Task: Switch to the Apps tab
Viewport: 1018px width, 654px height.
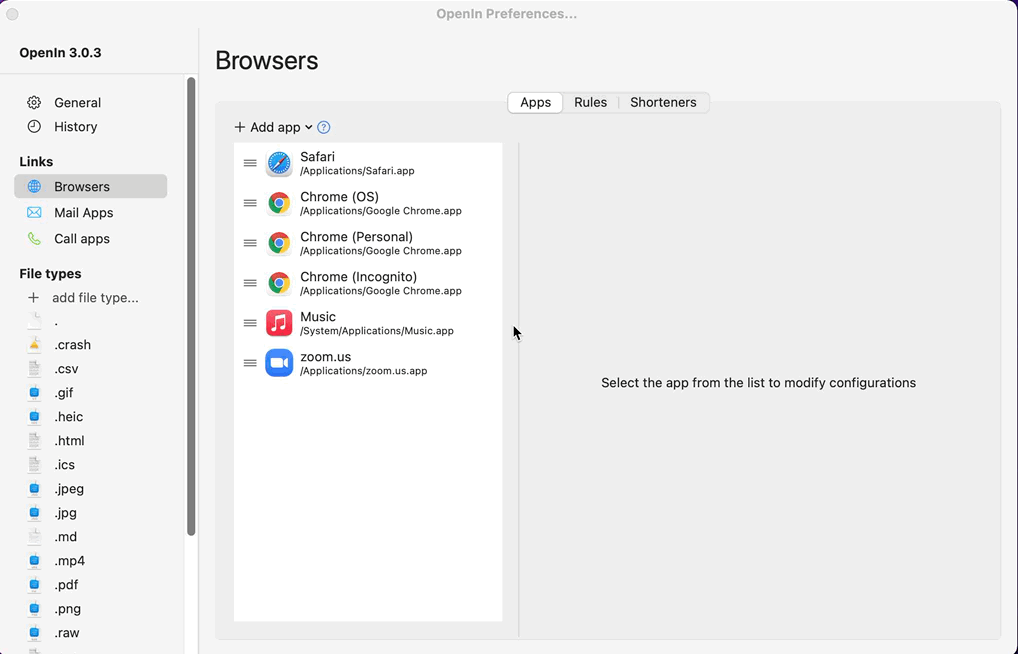Action: coord(536,103)
